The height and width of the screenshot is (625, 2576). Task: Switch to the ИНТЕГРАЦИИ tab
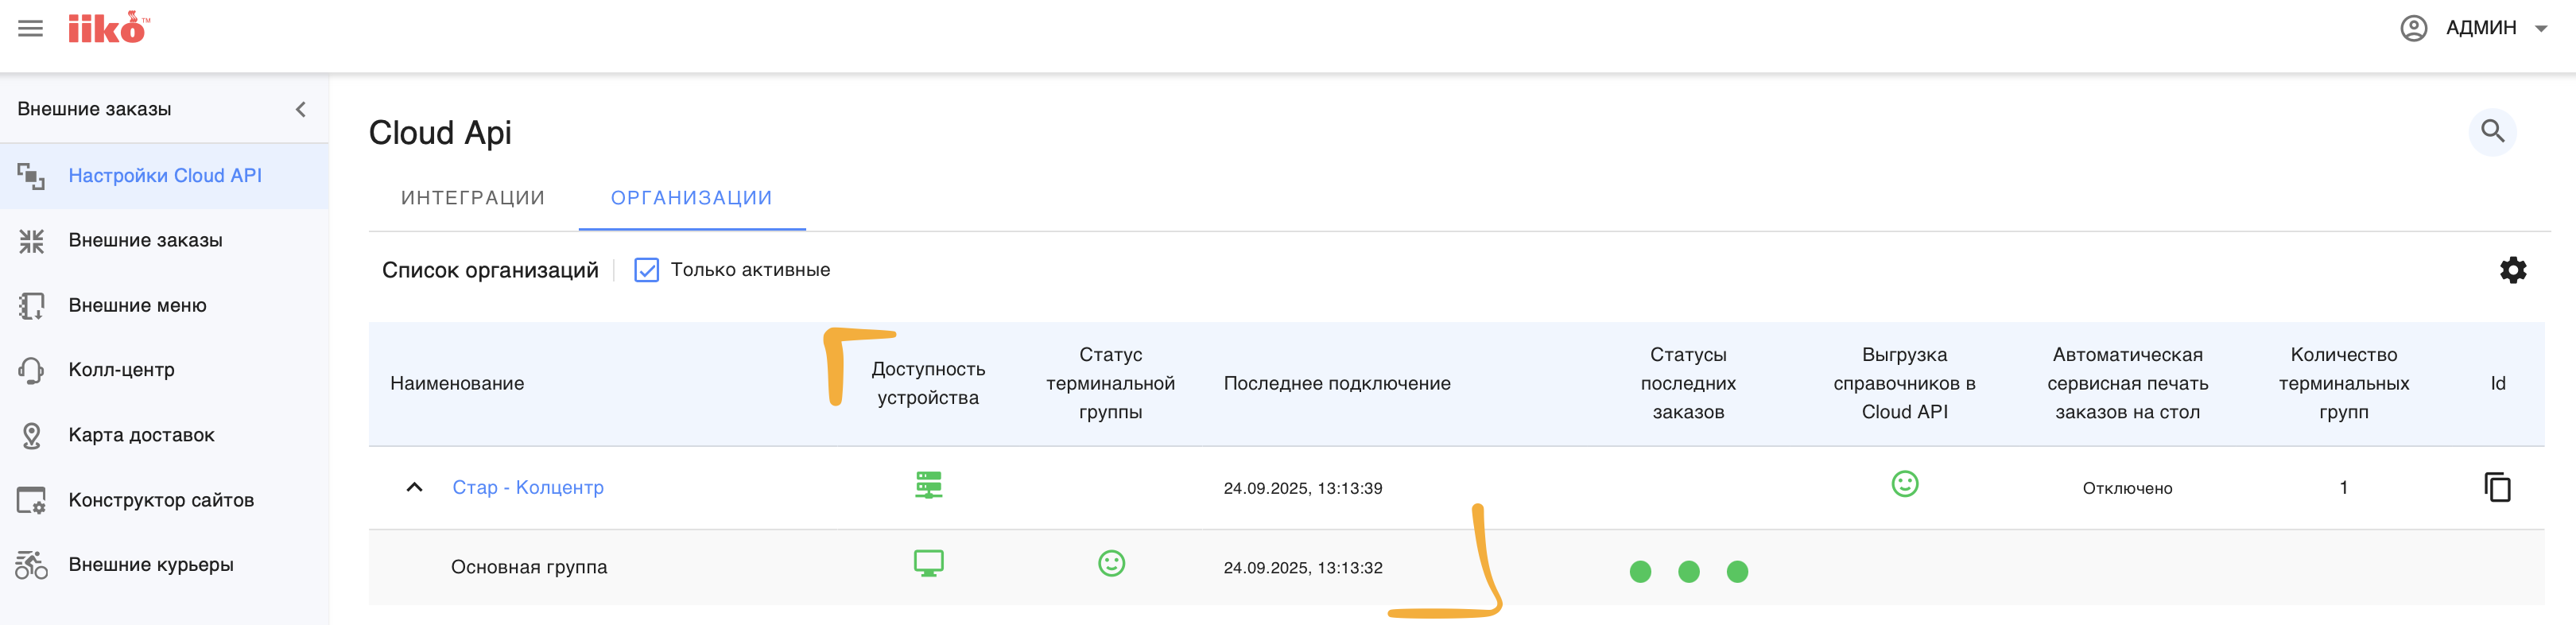473,198
